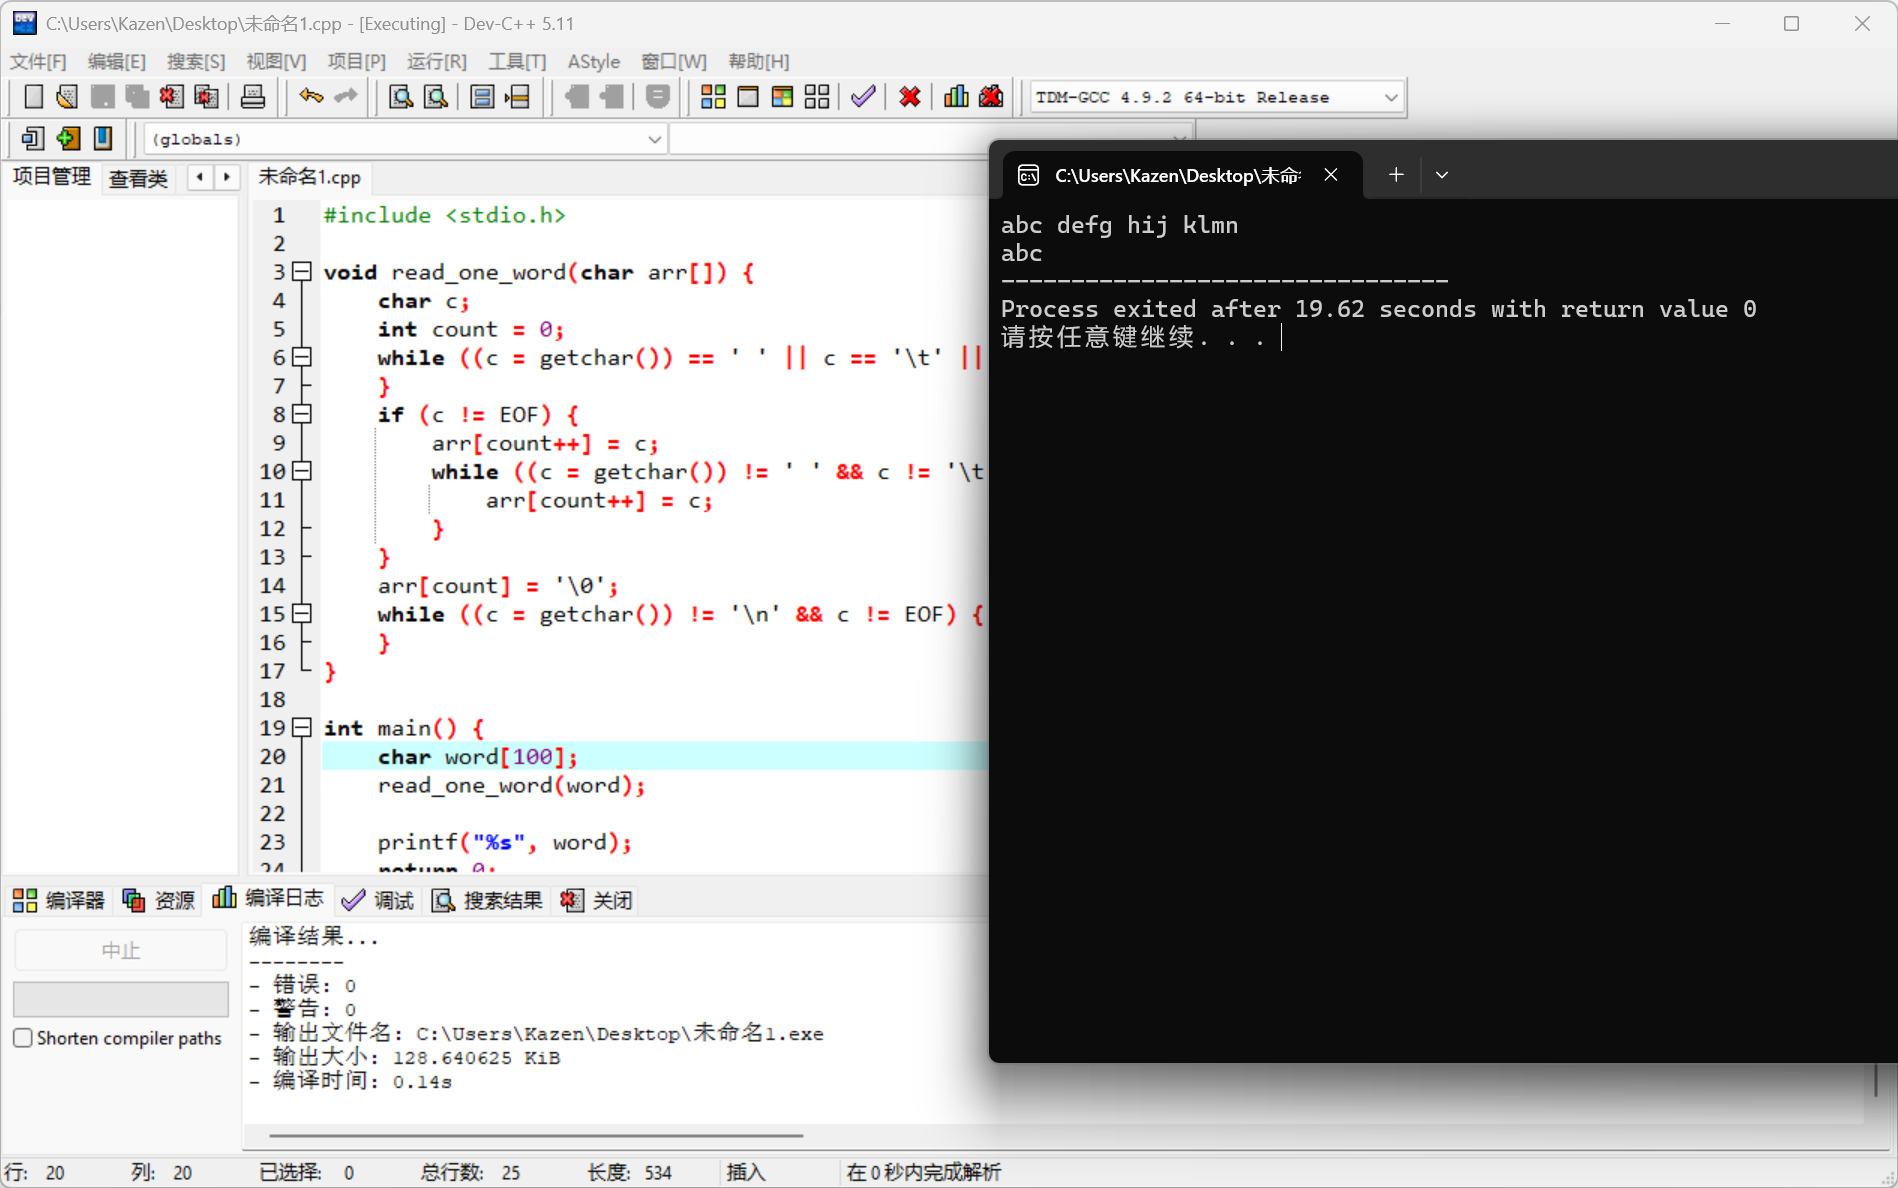The image size is (1898, 1188).
Task: Open the 文件[F] menu
Action: pyautogui.click(x=38, y=62)
